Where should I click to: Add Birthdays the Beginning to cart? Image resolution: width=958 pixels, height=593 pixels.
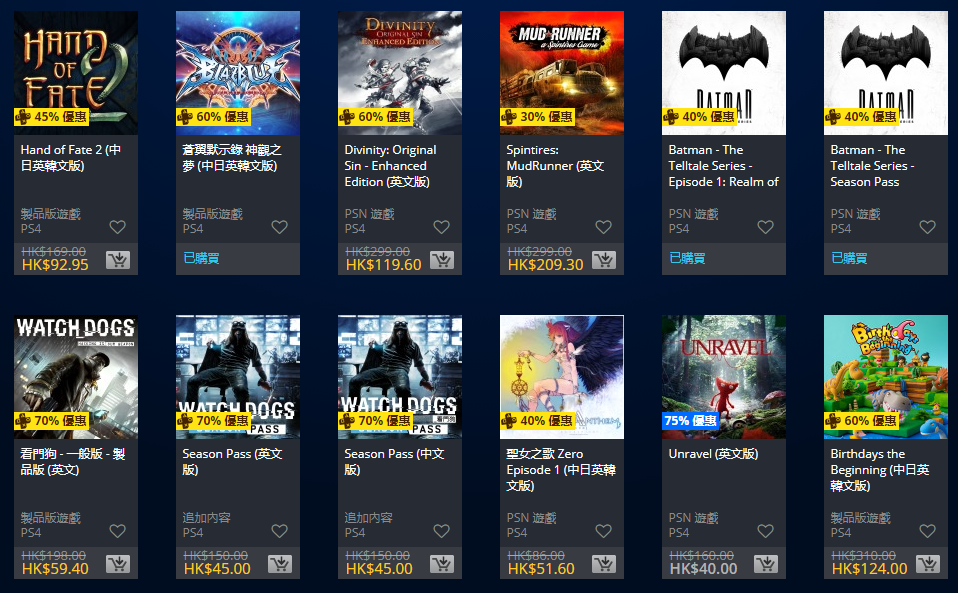point(927,564)
